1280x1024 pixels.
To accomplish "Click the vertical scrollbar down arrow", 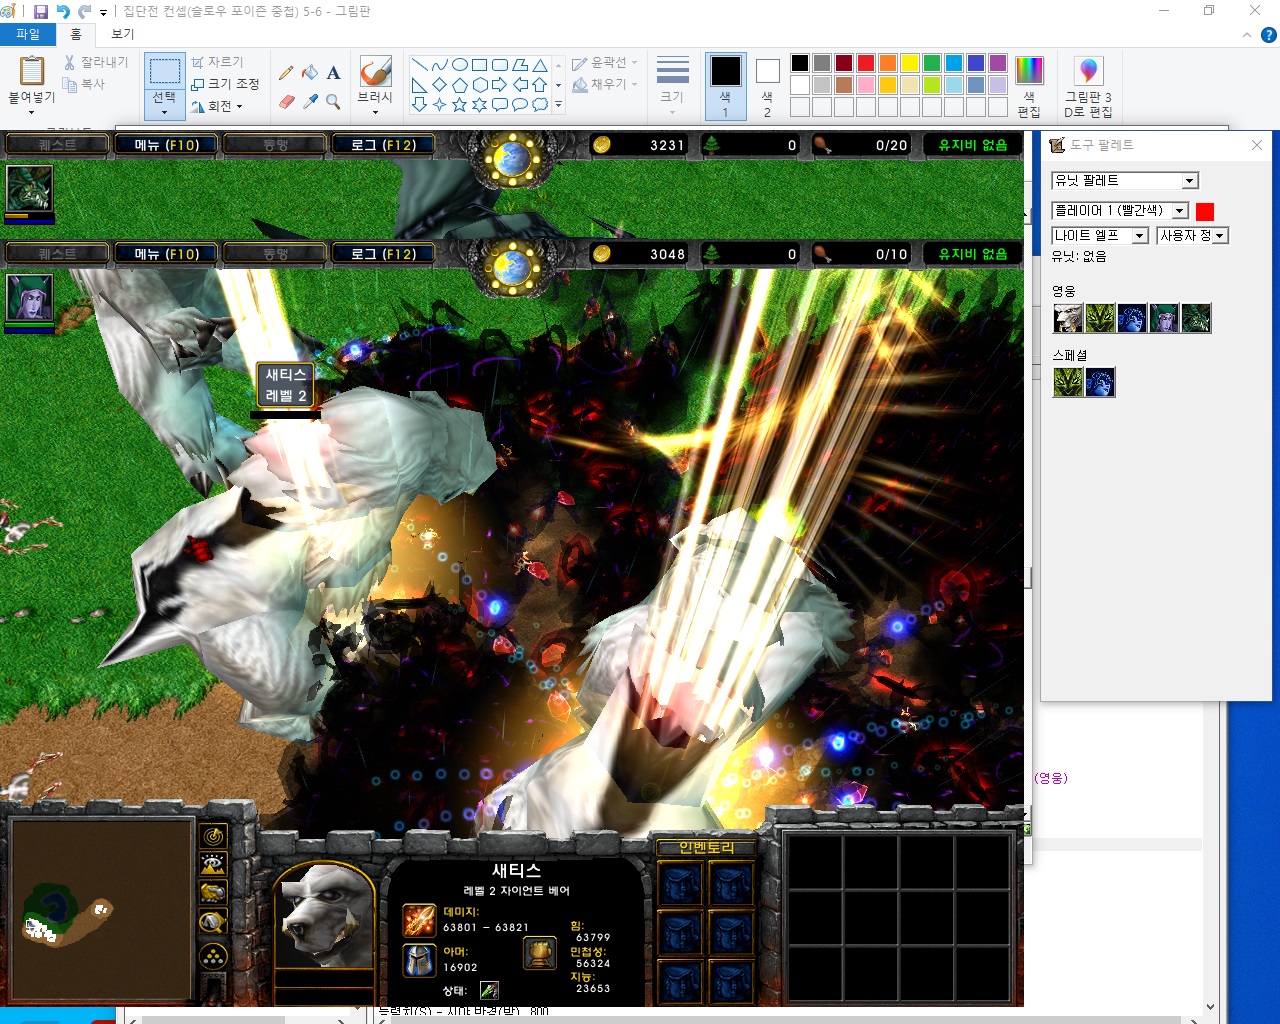I will pos(1210,1007).
